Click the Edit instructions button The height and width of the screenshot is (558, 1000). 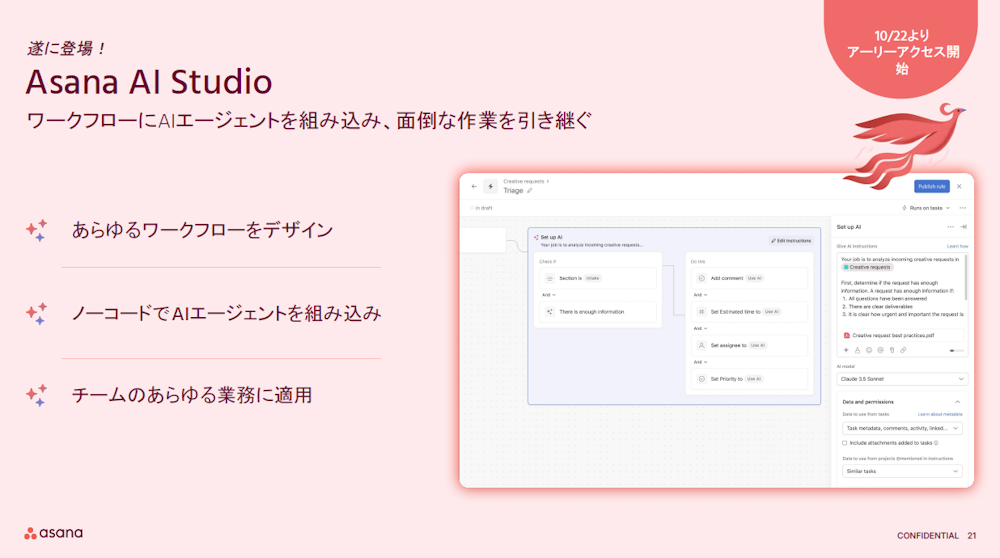point(791,240)
